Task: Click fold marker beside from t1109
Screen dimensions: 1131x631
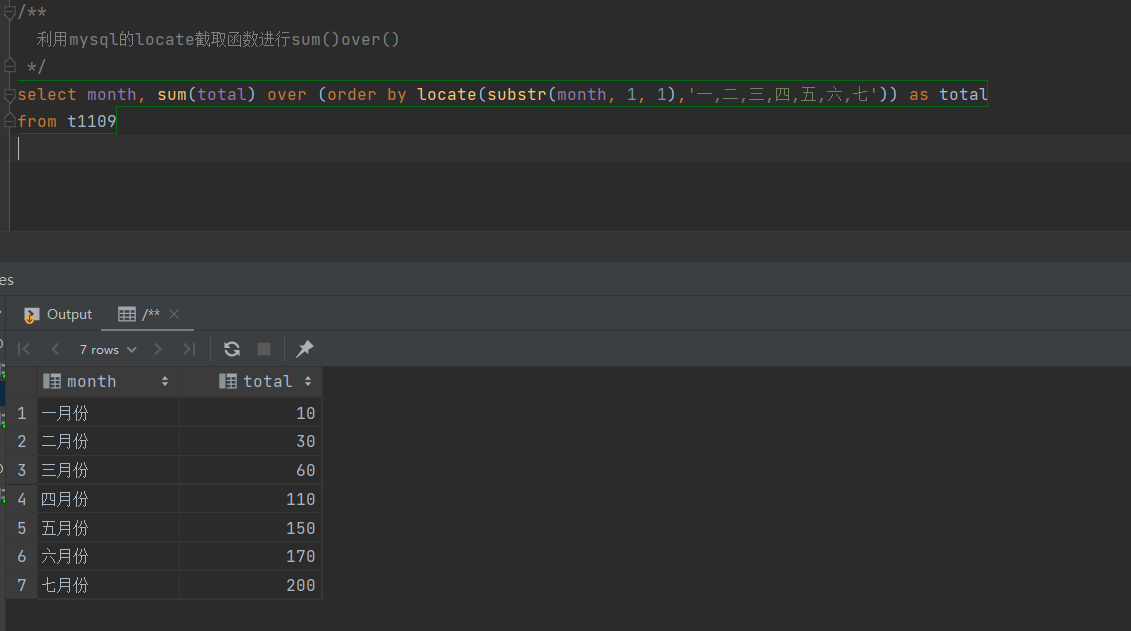Action: [x=10, y=121]
